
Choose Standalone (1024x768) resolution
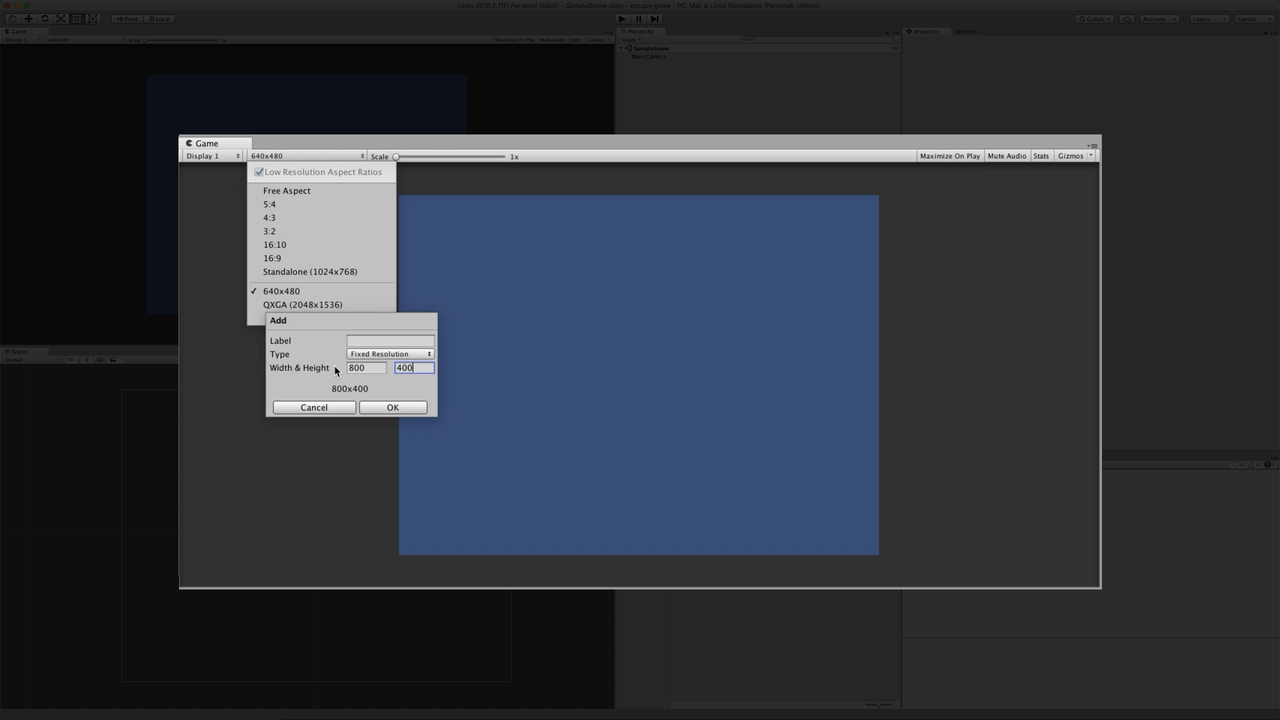(x=310, y=272)
